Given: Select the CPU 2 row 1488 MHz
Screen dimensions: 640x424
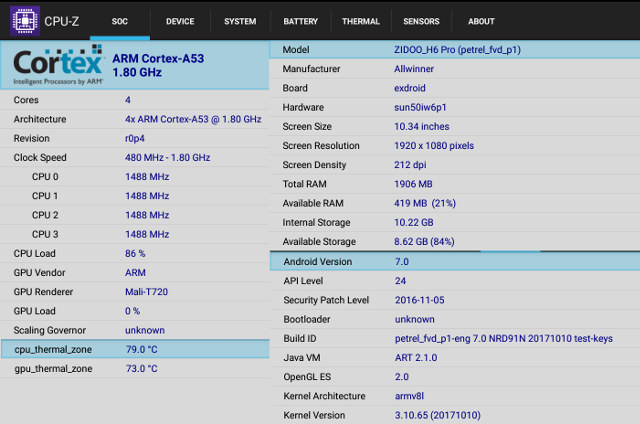Looking at the screenshot, I should [135, 215].
